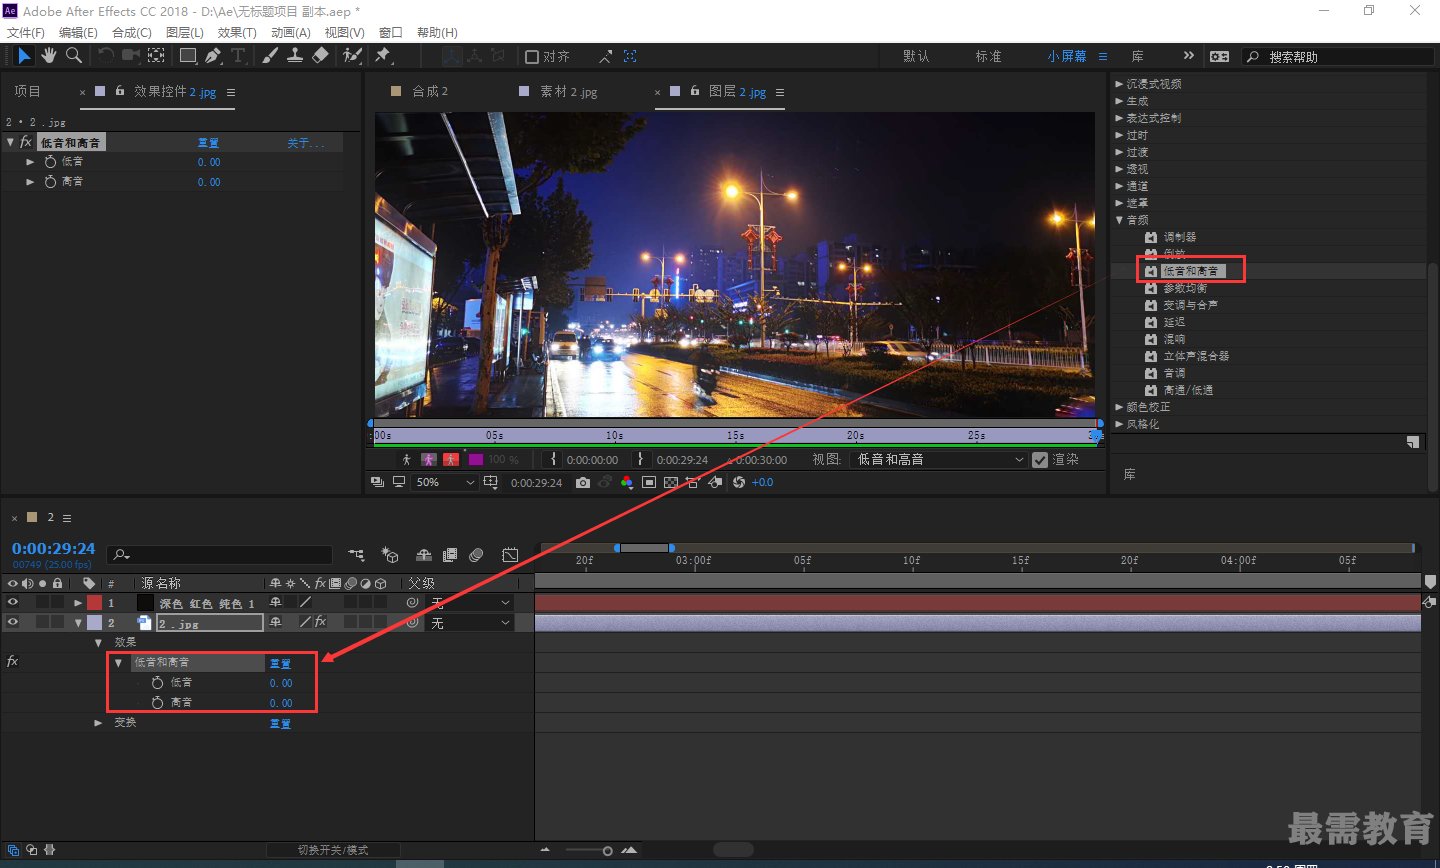Expand layer 1 properties triangle
1440x868 pixels.
pyautogui.click(x=77, y=603)
